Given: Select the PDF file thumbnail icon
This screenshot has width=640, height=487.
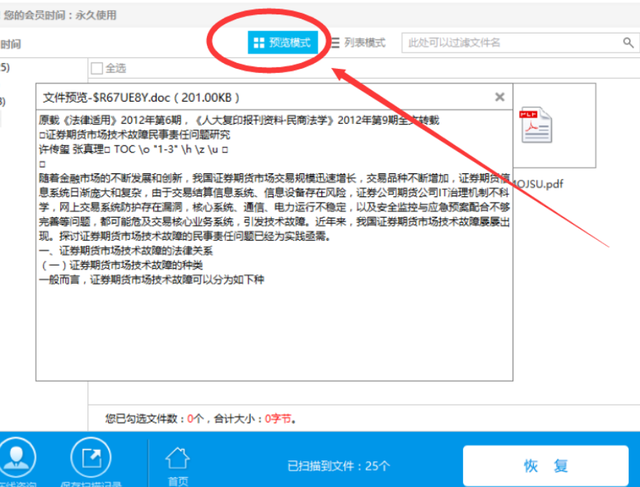Looking at the screenshot, I should (536, 125).
